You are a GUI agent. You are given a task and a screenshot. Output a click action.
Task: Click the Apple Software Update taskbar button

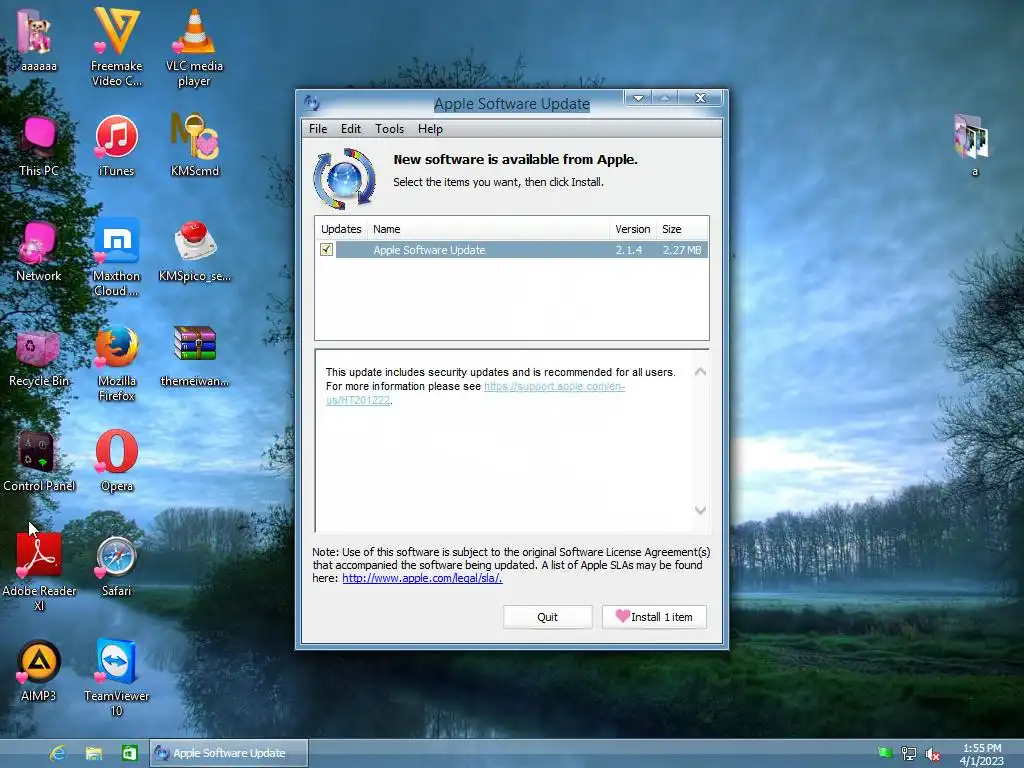(x=229, y=753)
